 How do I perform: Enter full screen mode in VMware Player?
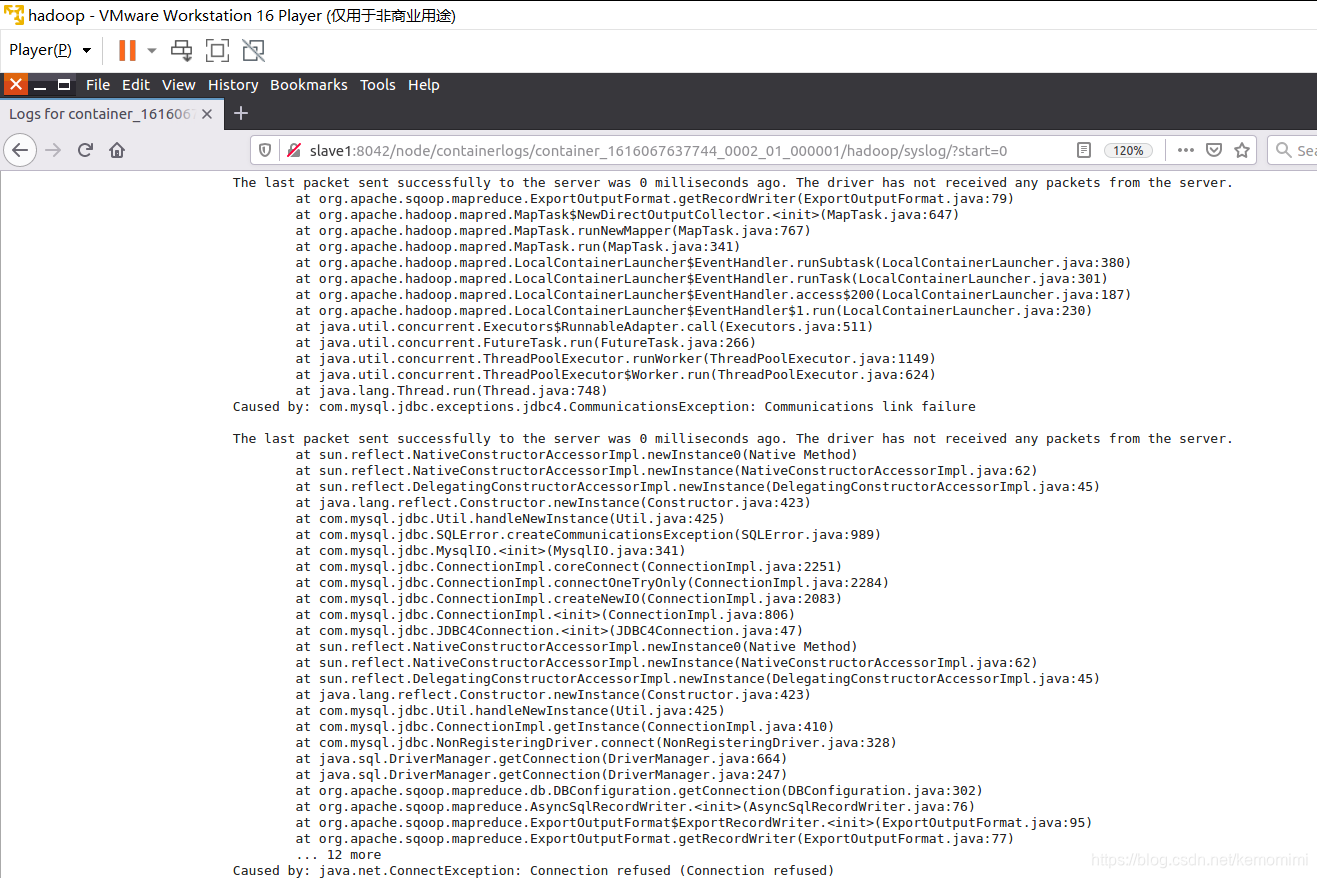pyautogui.click(x=217, y=50)
